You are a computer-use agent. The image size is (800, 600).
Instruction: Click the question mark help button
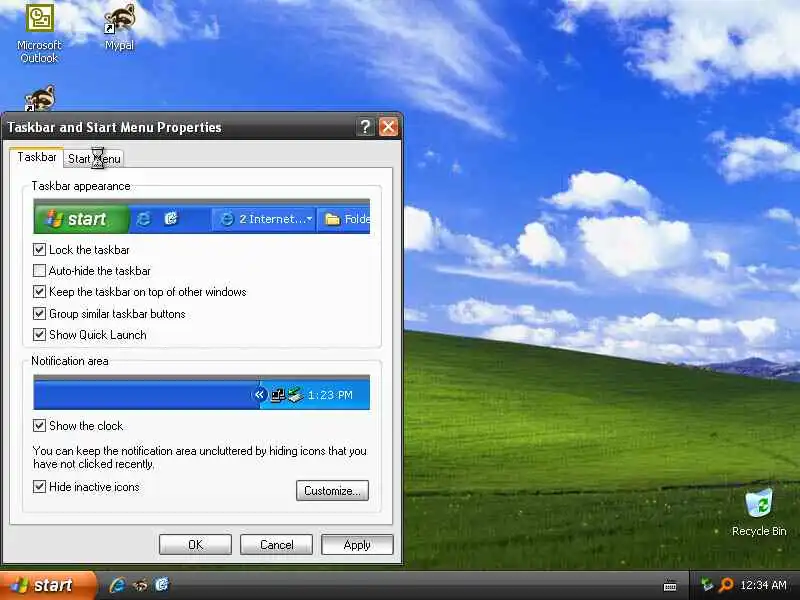coord(365,127)
